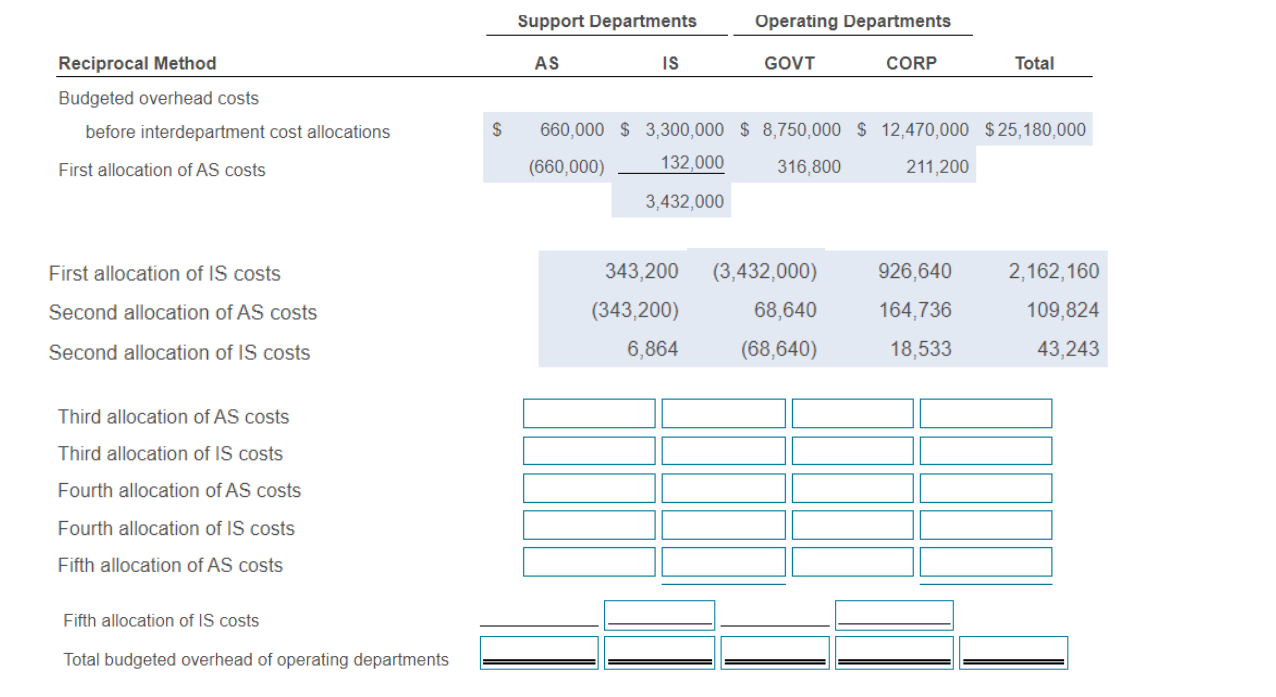Click the Third allocation of AS costs AS input box
The width and height of the screenshot is (1276, 697).
coord(588,413)
